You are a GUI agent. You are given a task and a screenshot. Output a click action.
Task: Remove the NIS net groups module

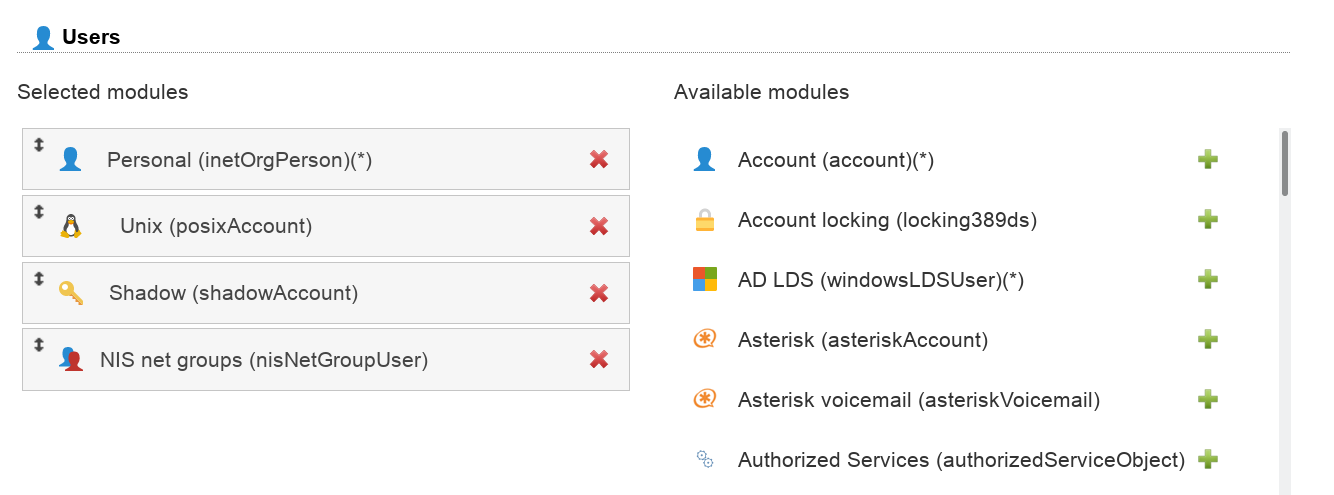pos(599,360)
